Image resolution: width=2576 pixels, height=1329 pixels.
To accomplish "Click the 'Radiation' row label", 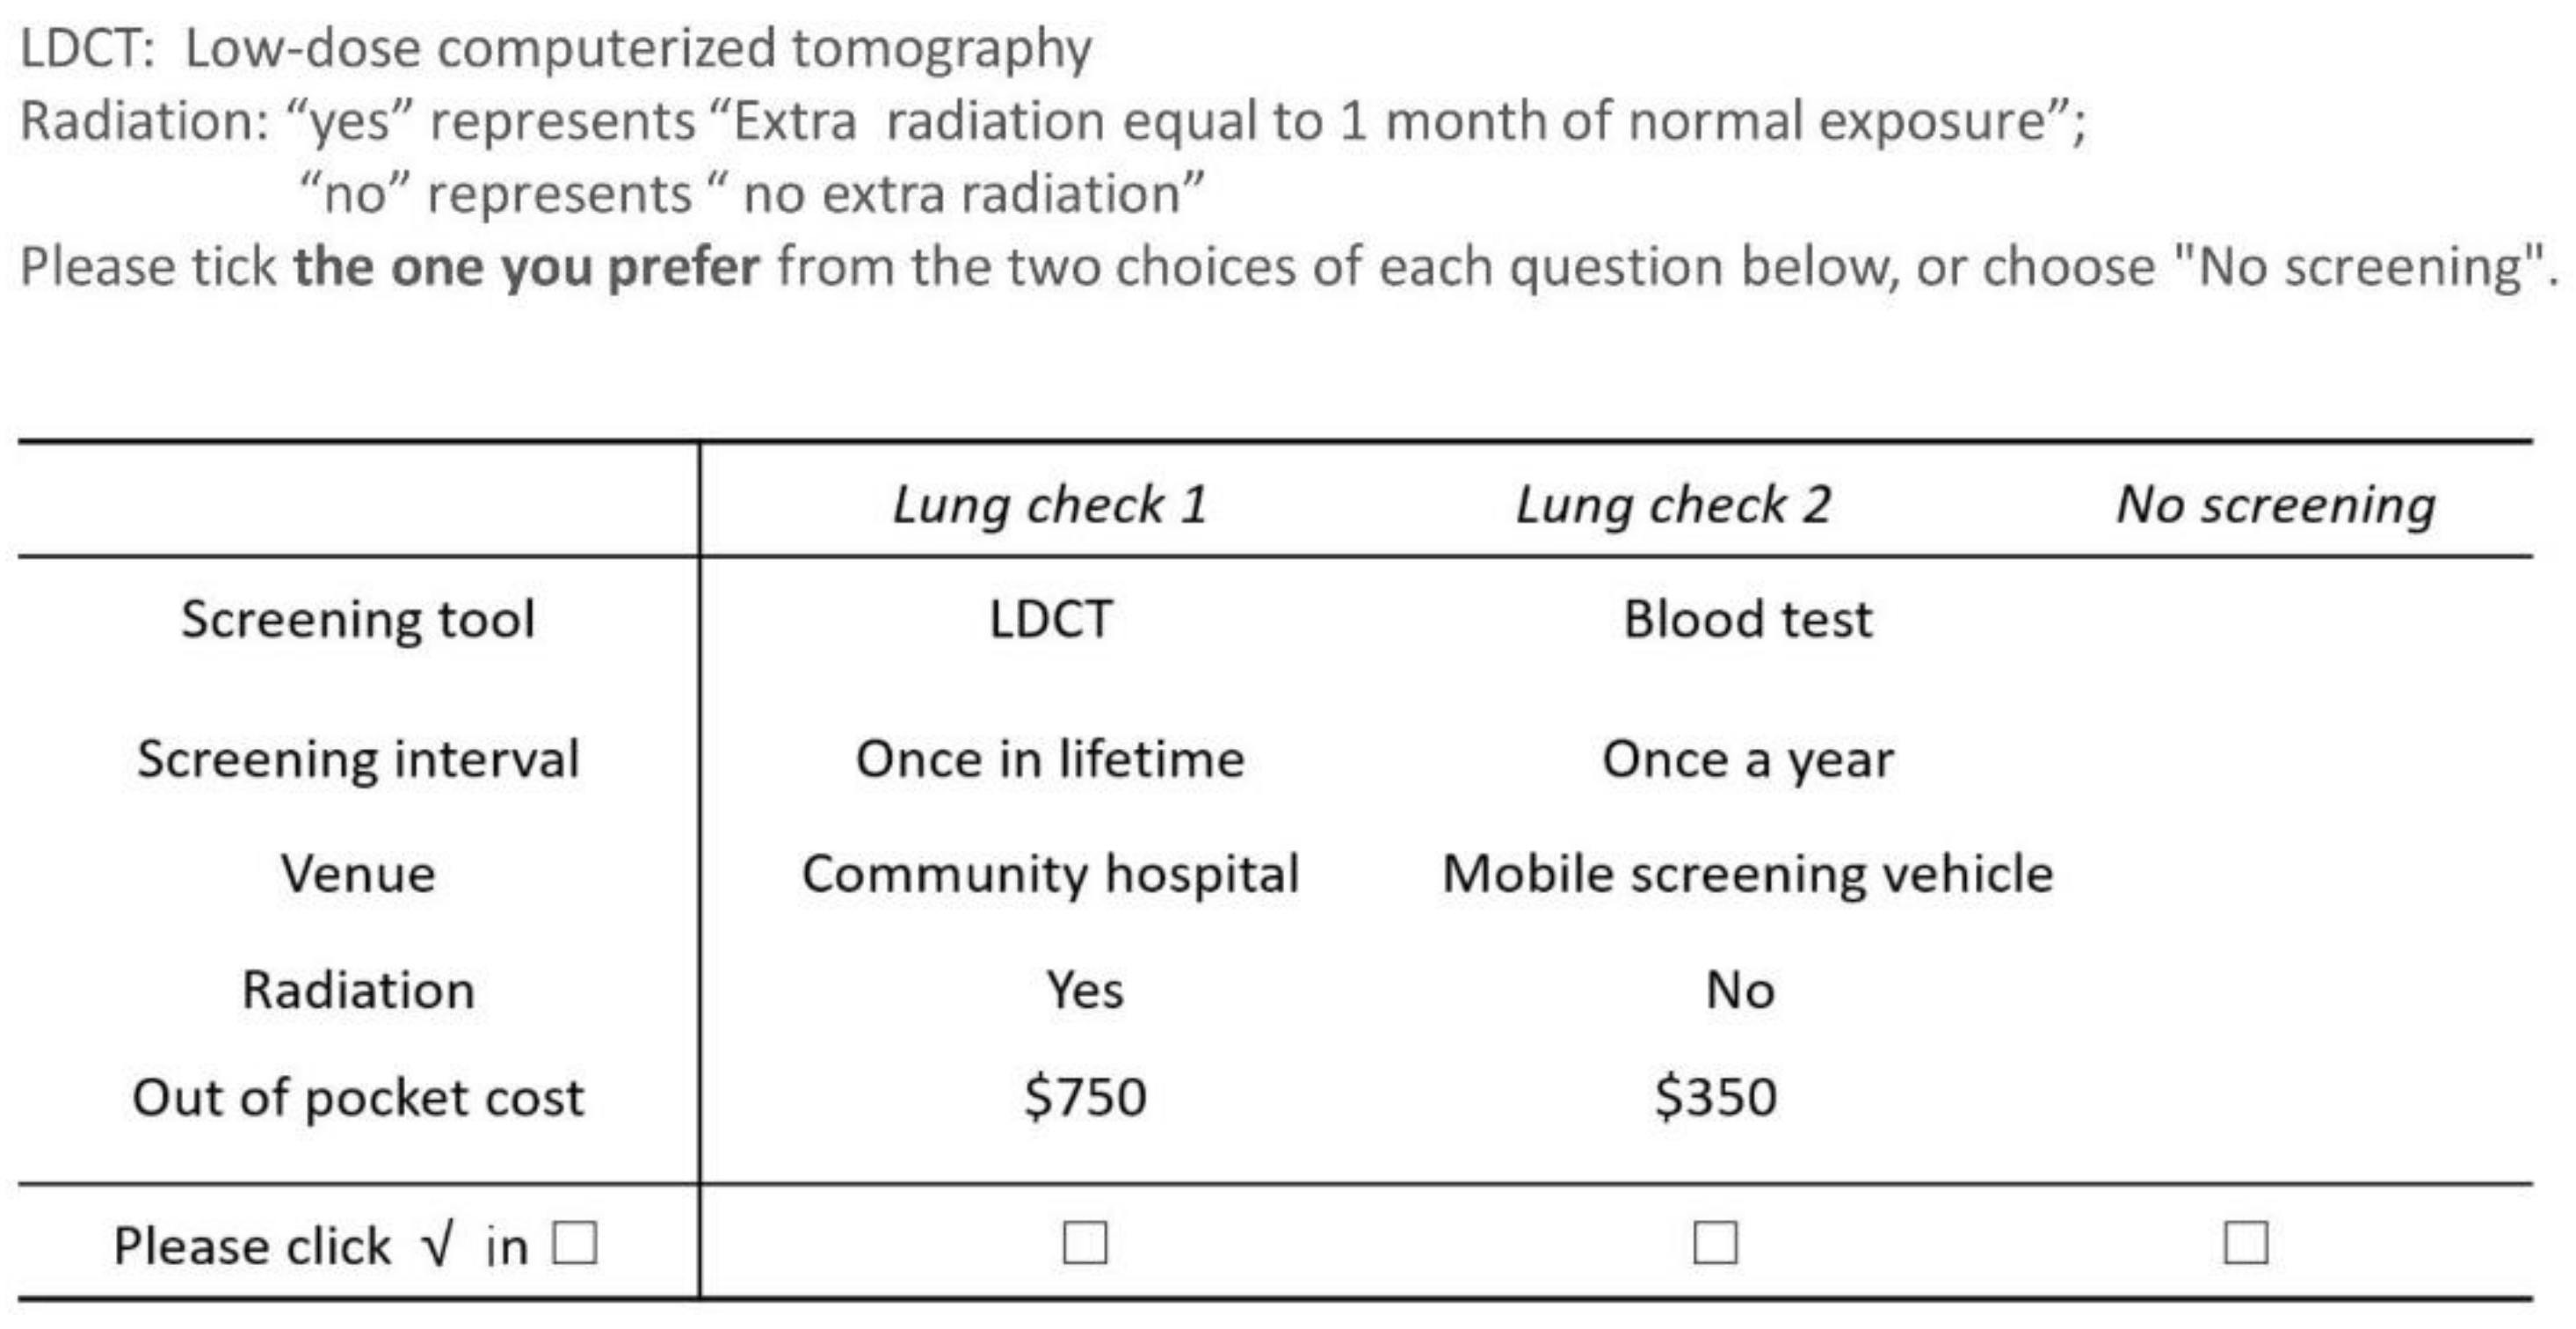I will (358, 990).
